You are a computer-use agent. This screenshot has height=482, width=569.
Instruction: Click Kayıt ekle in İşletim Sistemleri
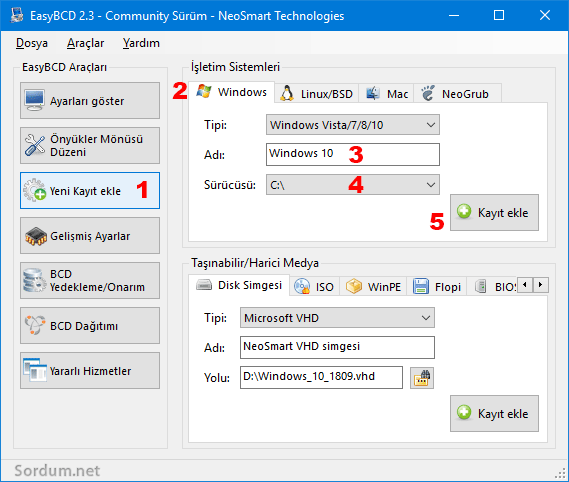click(x=494, y=212)
